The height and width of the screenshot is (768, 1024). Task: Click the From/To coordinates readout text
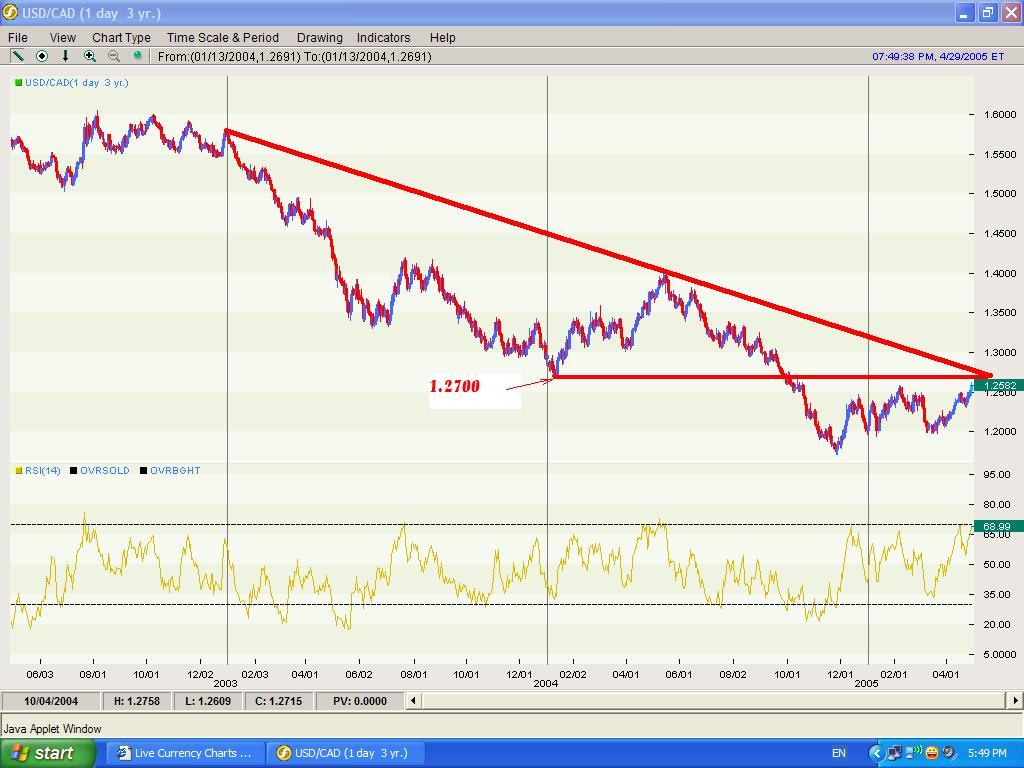point(295,57)
